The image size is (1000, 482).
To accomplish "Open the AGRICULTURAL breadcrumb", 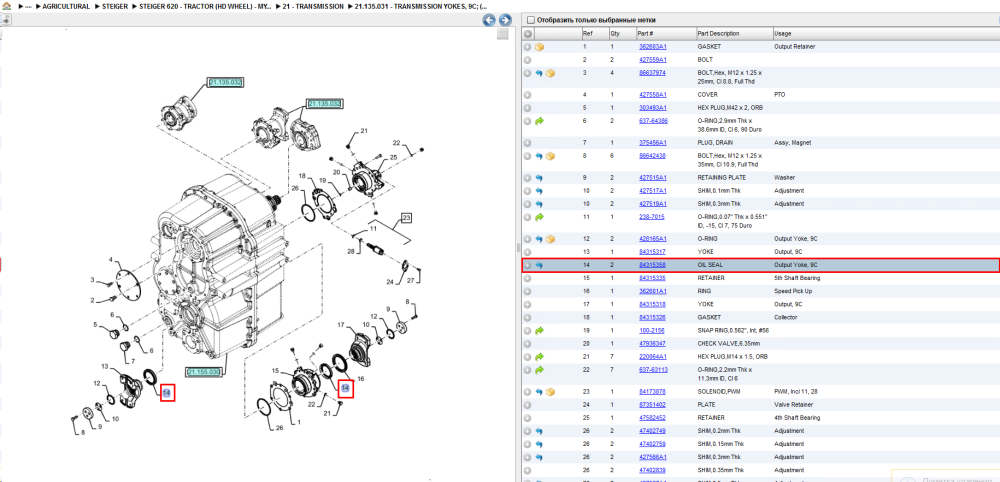I will [66, 6].
